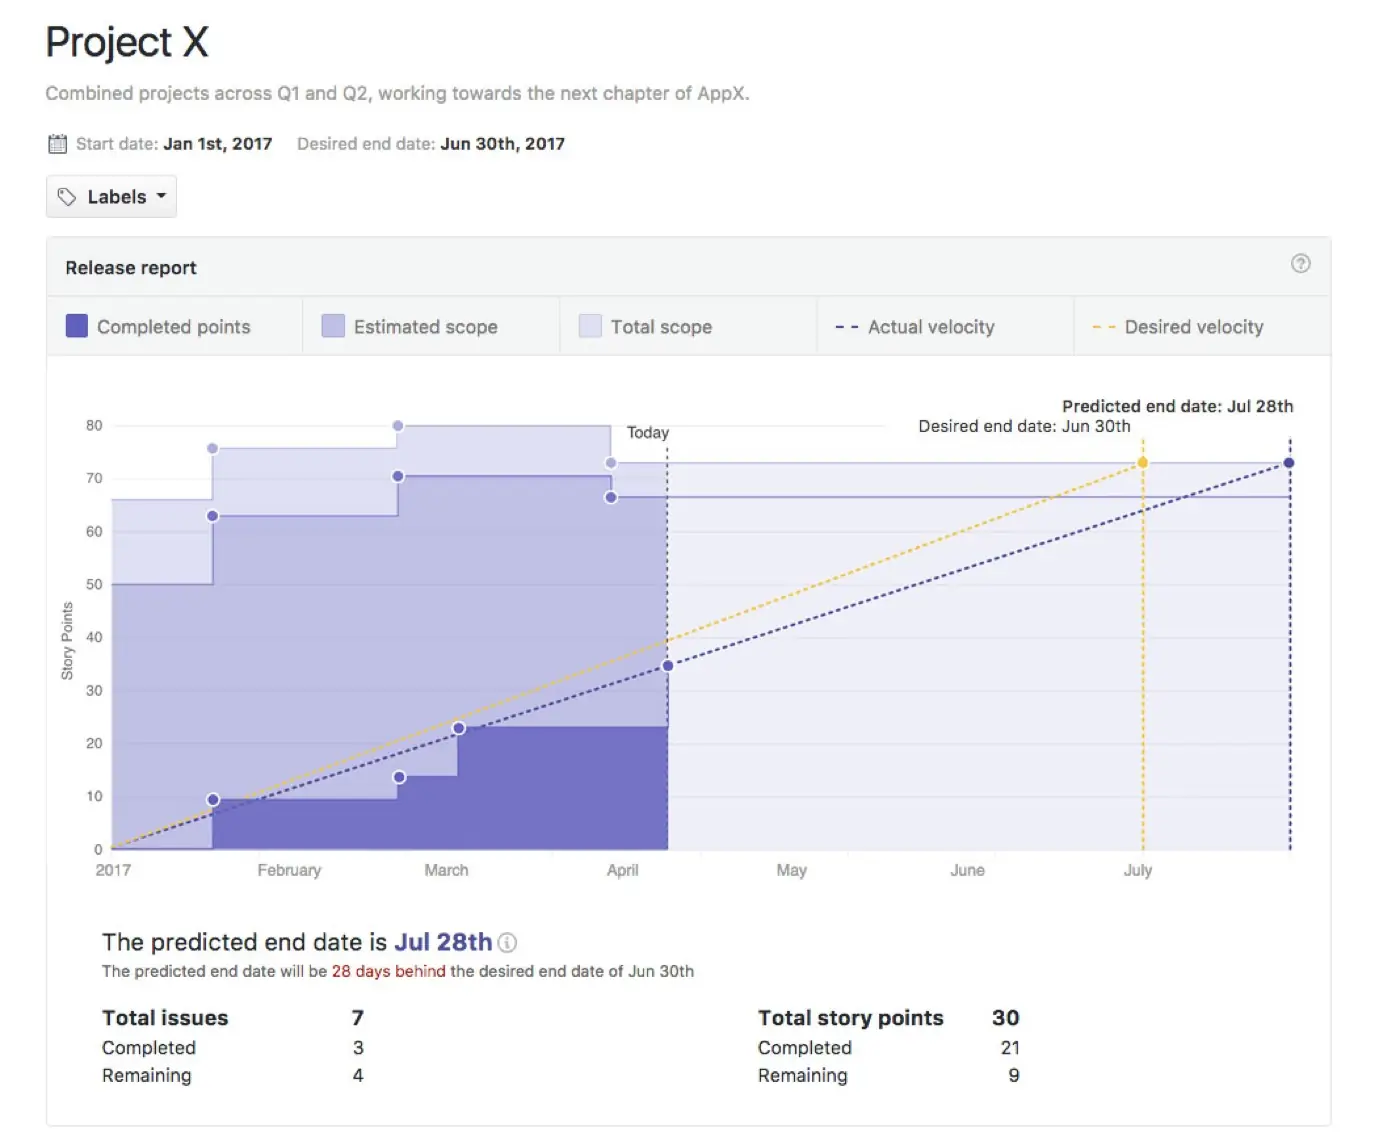Viewport: 1400px width, 1137px height.
Task: Toggle Desired velocity line in the legend
Action: (x=1178, y=327)
